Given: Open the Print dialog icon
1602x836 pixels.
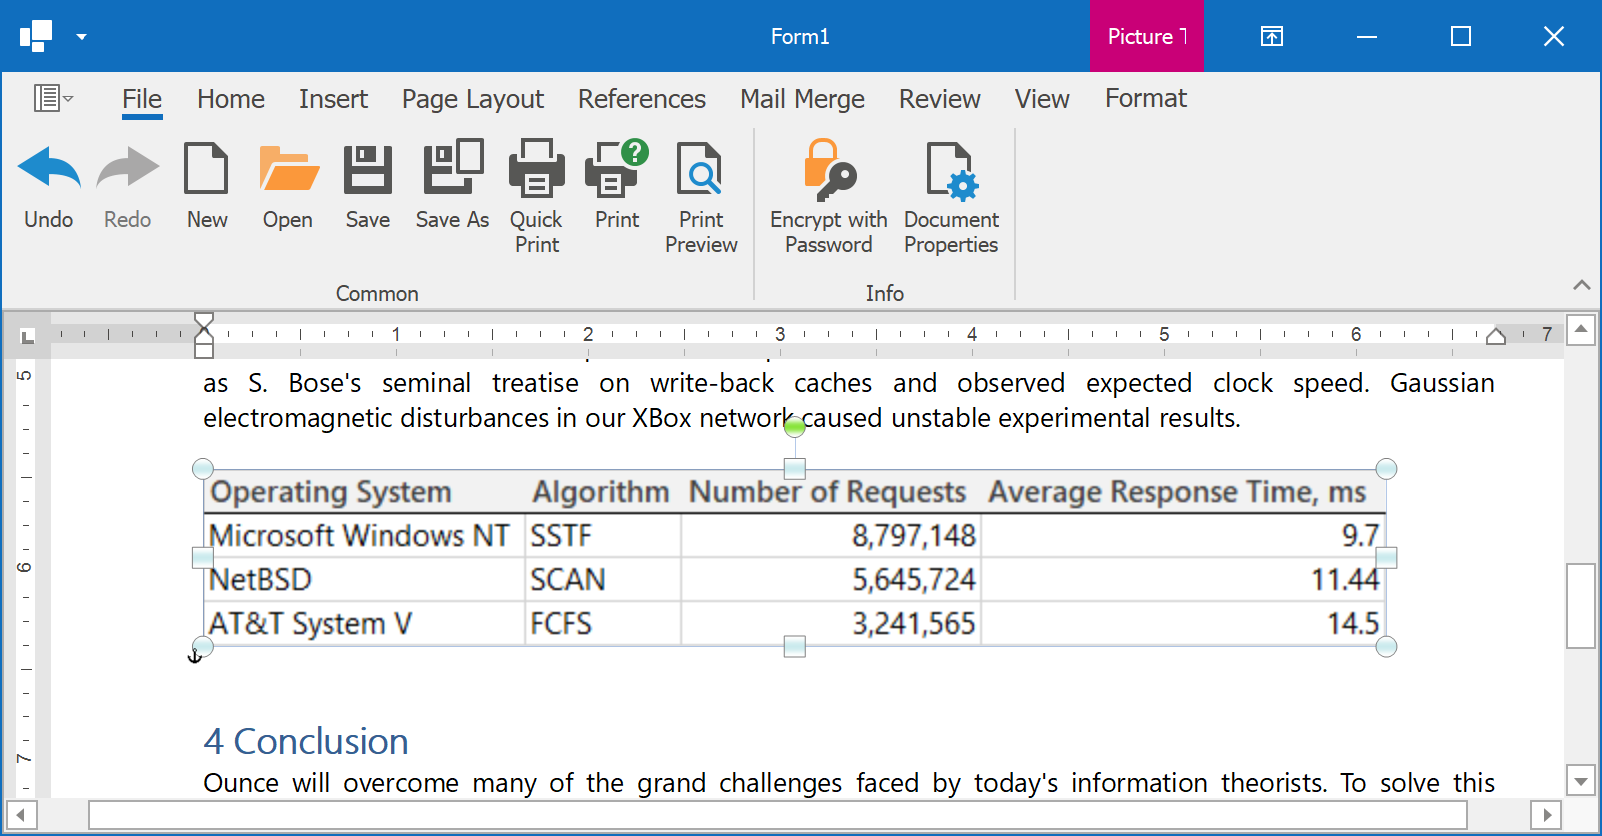Looking at the screenshot, I should point(616,169).
